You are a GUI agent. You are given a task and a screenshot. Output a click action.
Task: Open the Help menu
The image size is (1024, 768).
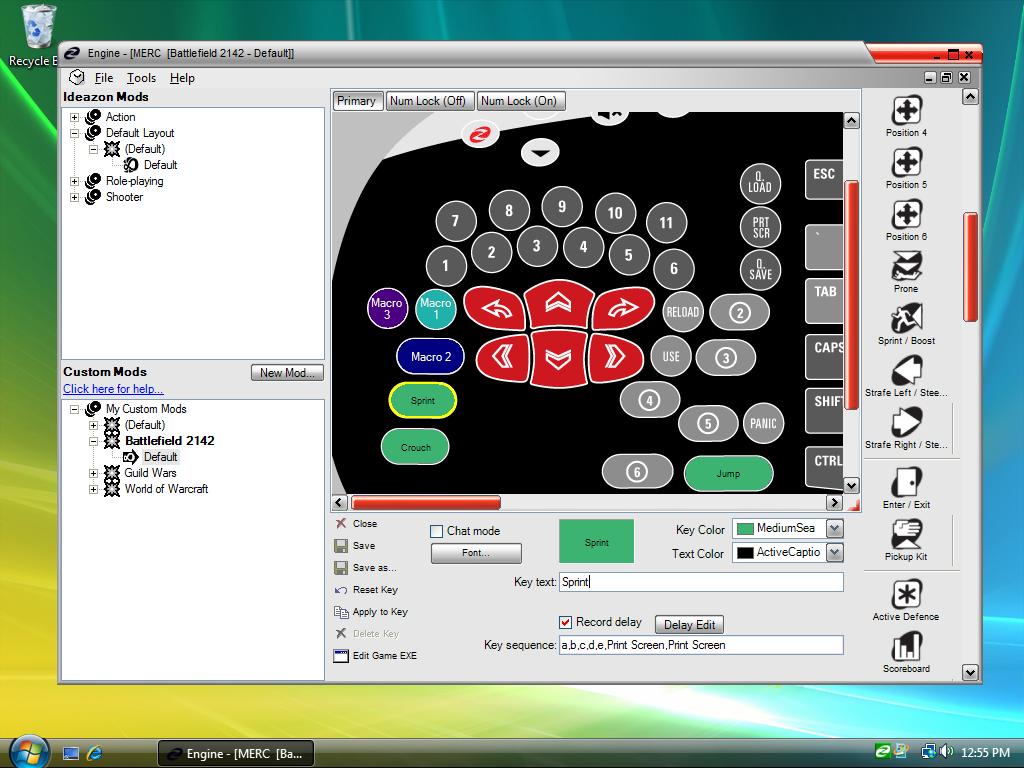[x=182, y=78]
